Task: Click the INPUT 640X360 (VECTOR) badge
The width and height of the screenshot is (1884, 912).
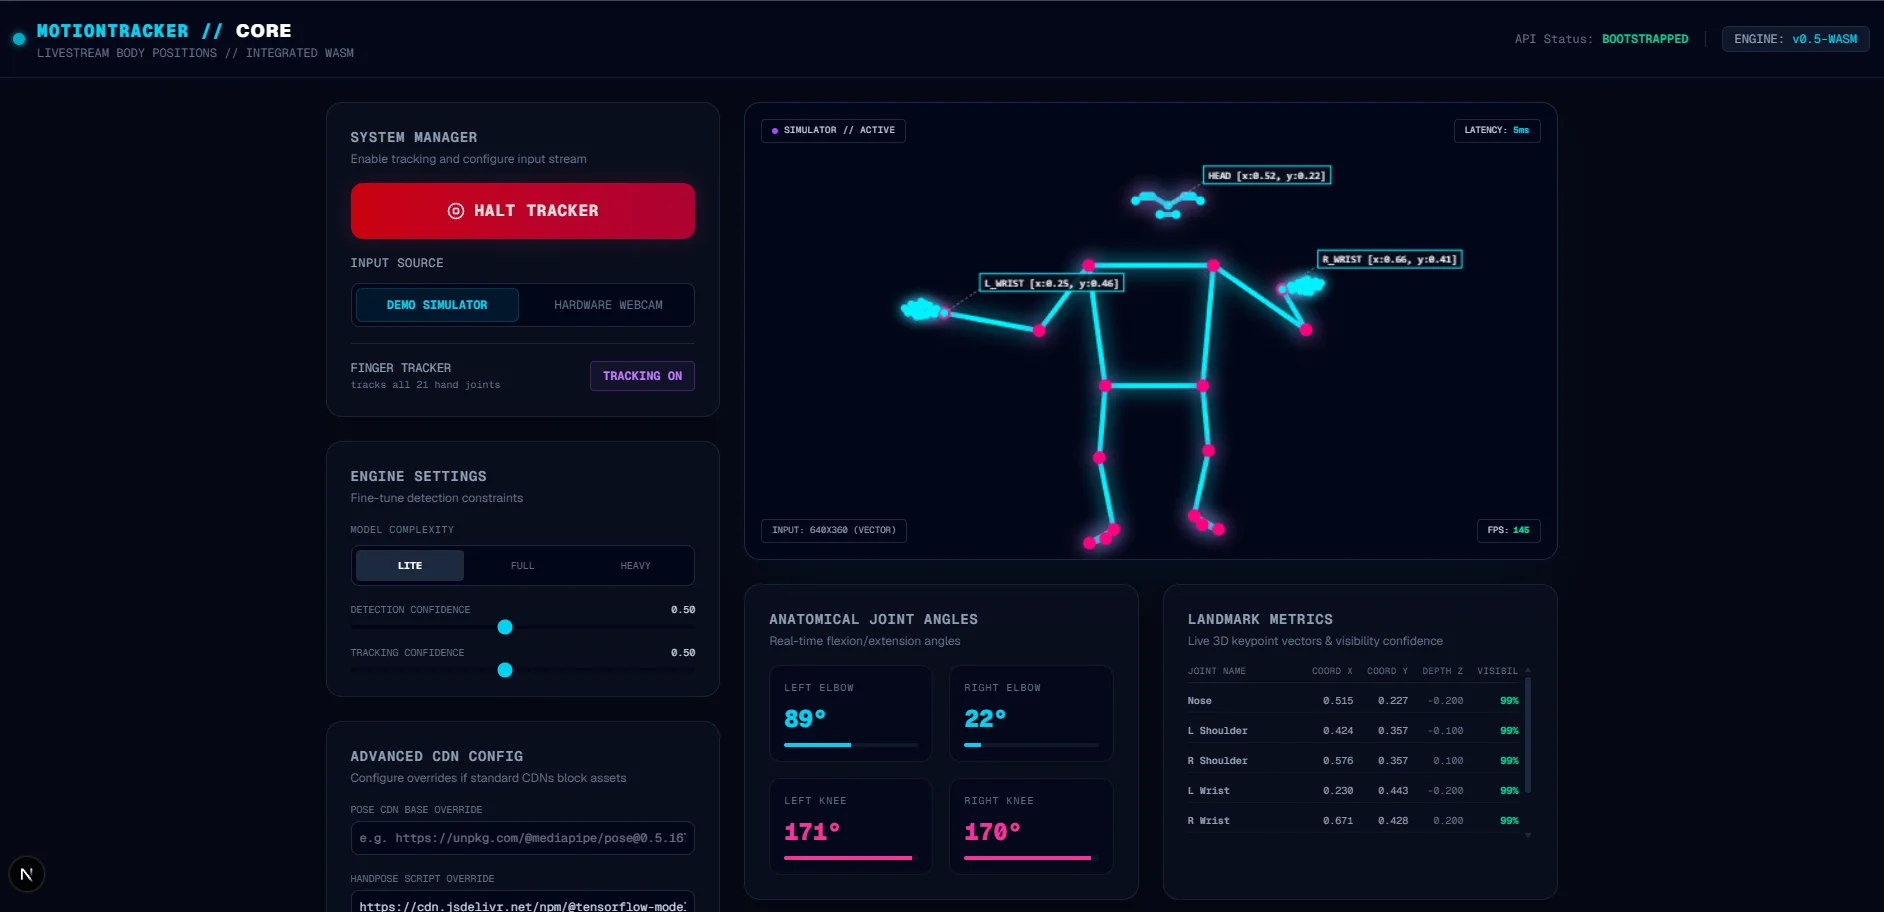Action: click(834, 530)
